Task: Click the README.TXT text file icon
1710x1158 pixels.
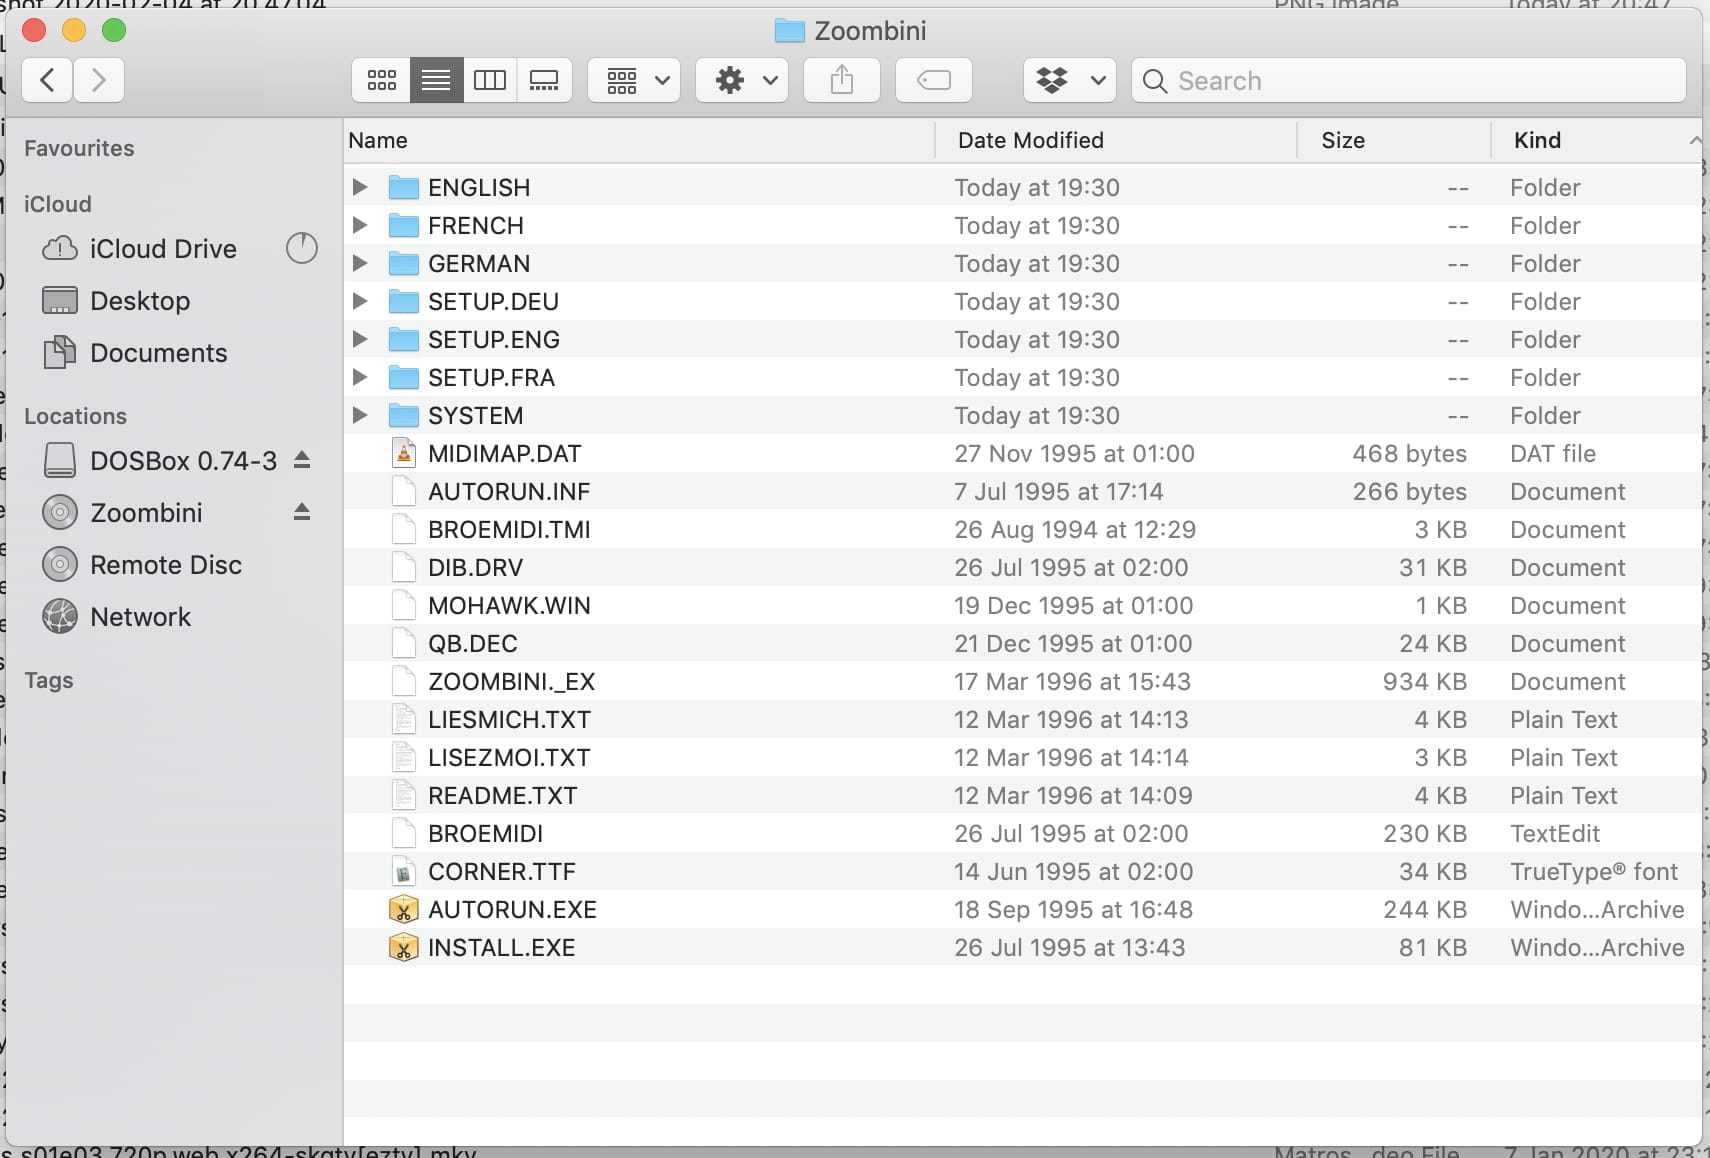Action: click(x=403, y=795)
